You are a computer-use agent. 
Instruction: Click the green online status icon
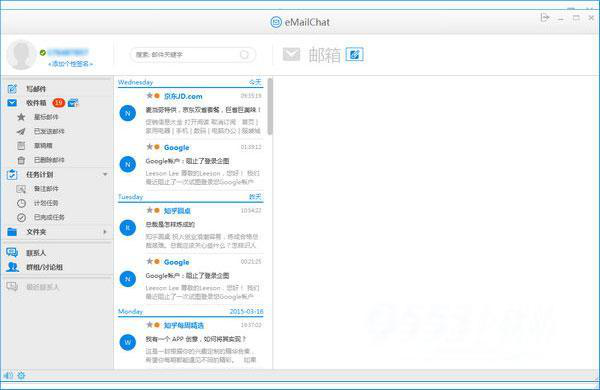pos(43,52)
